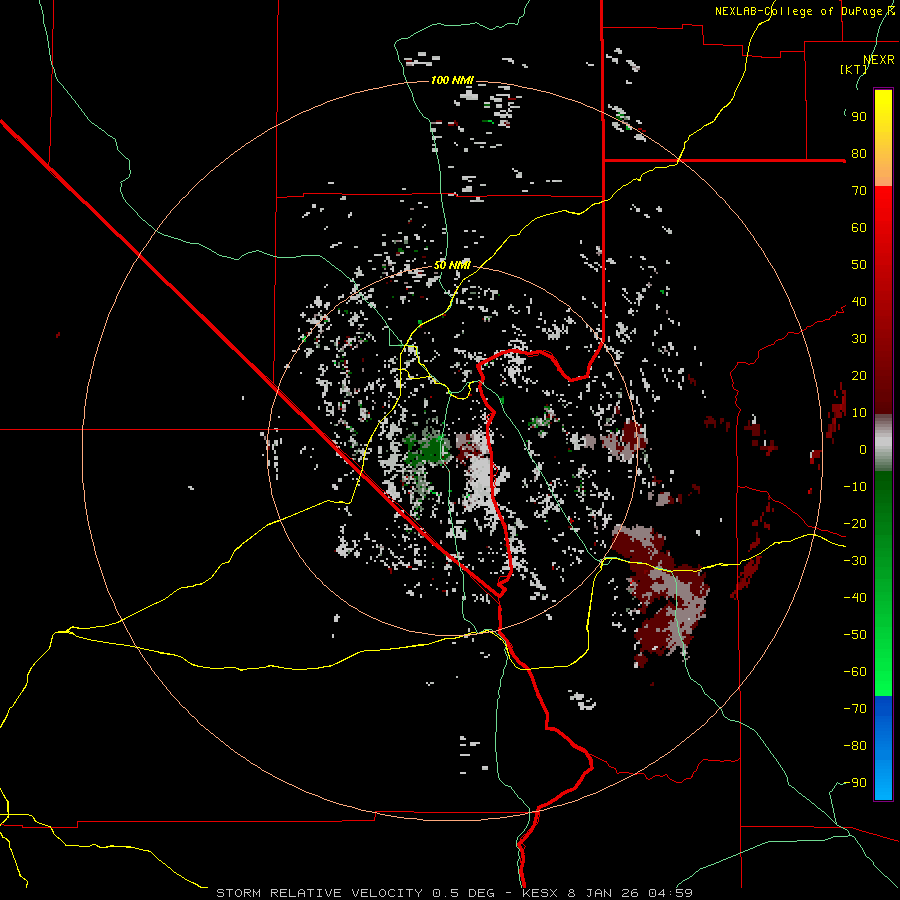Screen dimensions: 900x900
Task: Select the positive 80 scale value
Action: [859, 154]
